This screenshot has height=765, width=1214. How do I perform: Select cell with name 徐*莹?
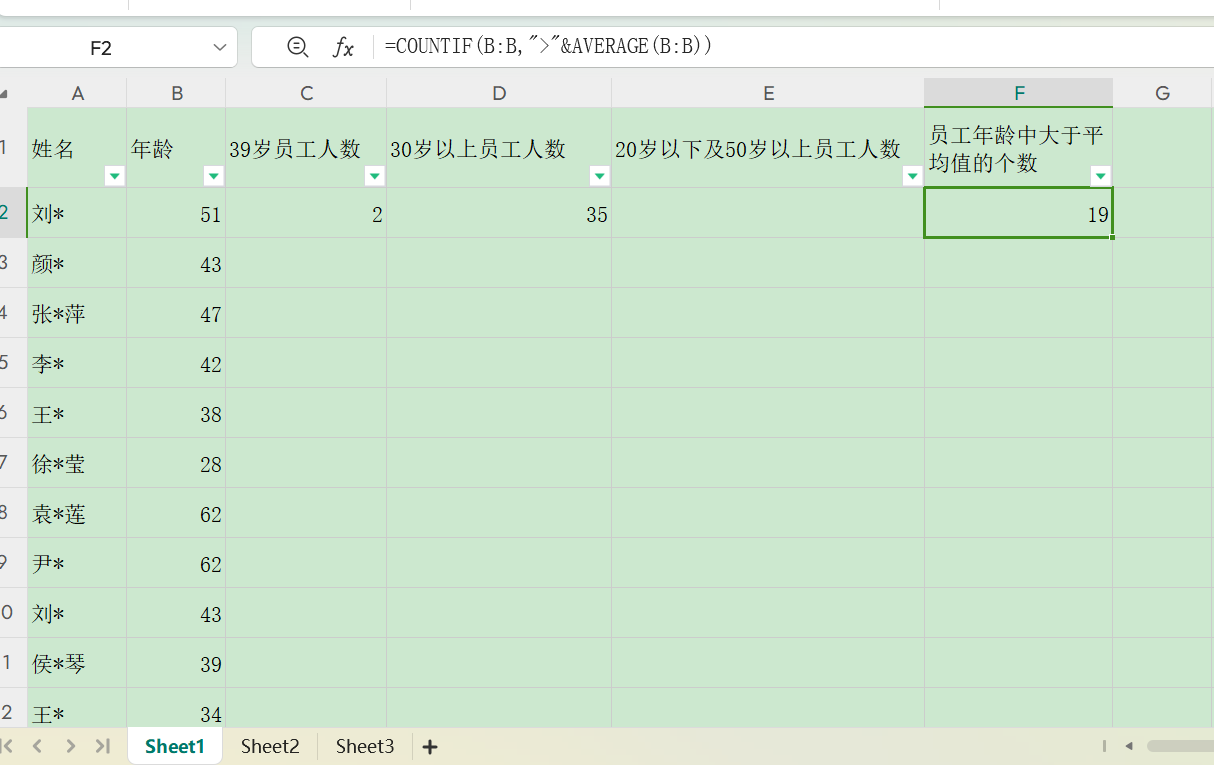pyautogui.click(x=77, y=463)
